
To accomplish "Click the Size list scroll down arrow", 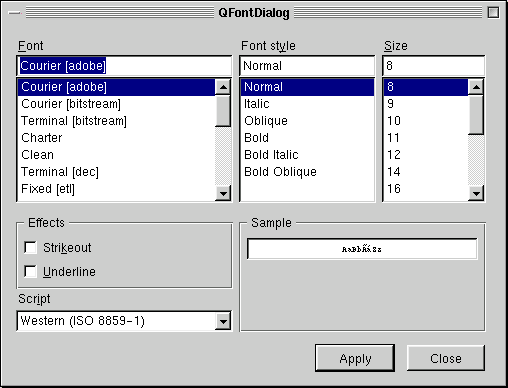I will point(476,193).
